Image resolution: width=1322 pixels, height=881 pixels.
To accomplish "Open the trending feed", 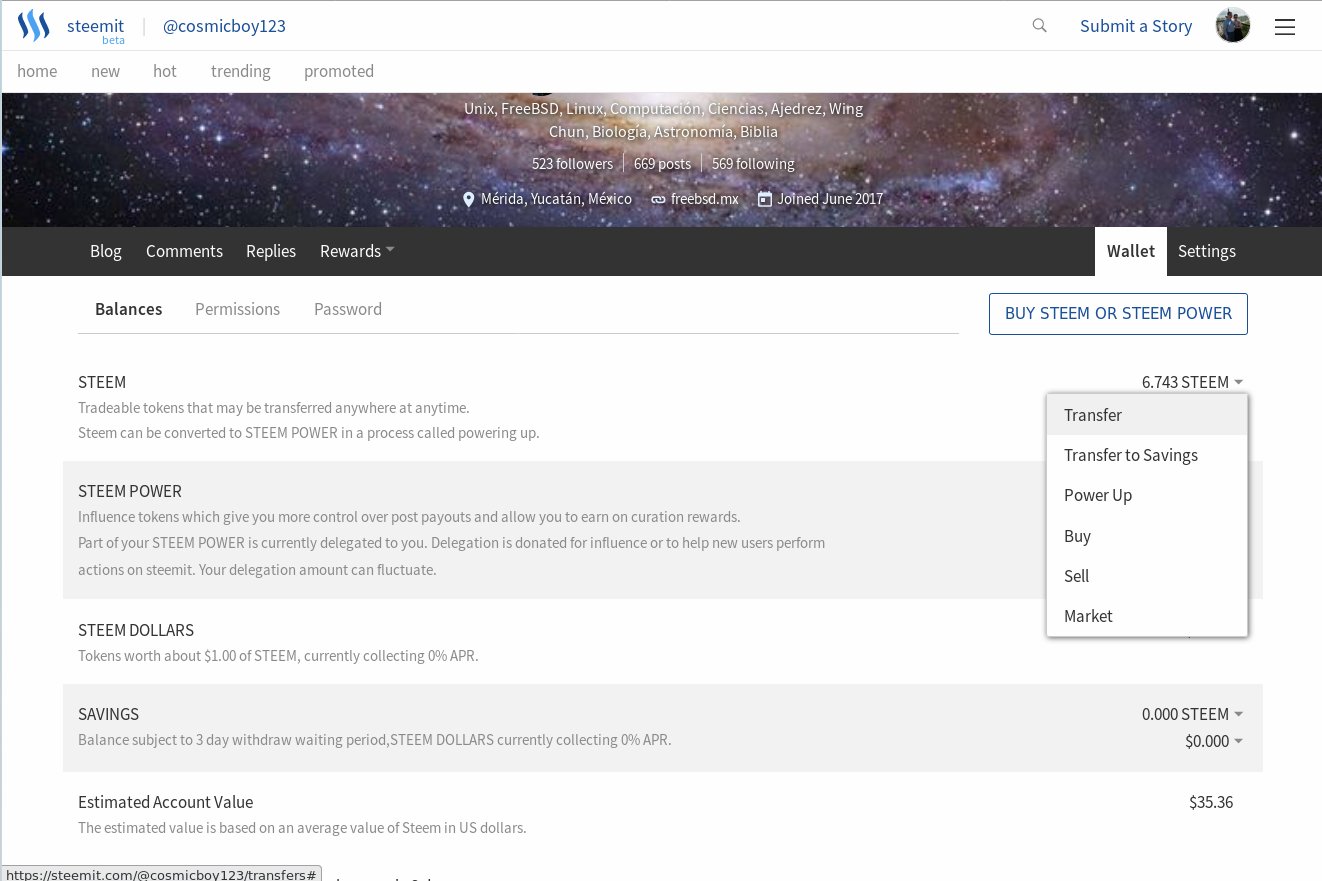I will (x=240, y=71).
